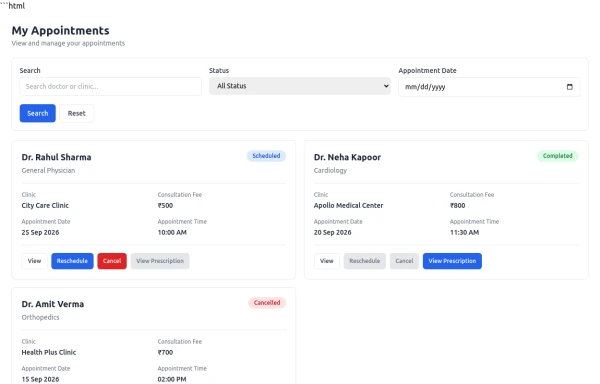
Task: Click the View and manage your appointments subtitle
Action: pyautogui.click(x=68, y=43)
